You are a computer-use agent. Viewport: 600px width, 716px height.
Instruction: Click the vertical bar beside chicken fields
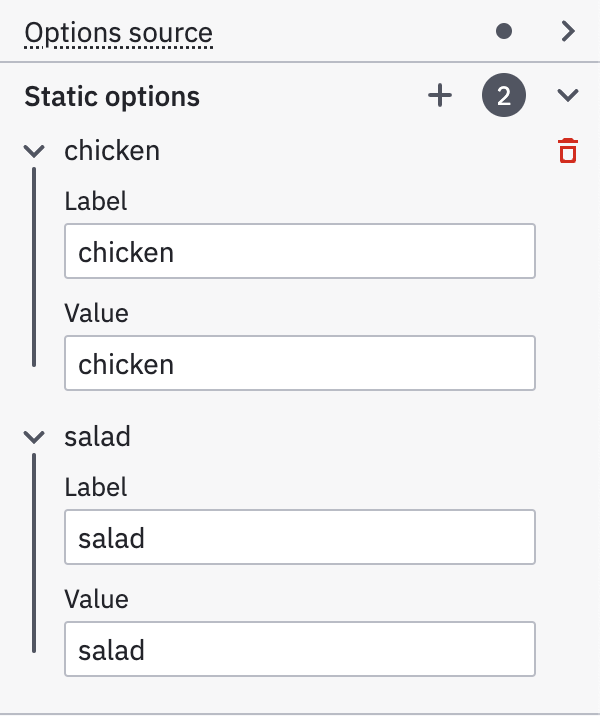pos(34,268)
